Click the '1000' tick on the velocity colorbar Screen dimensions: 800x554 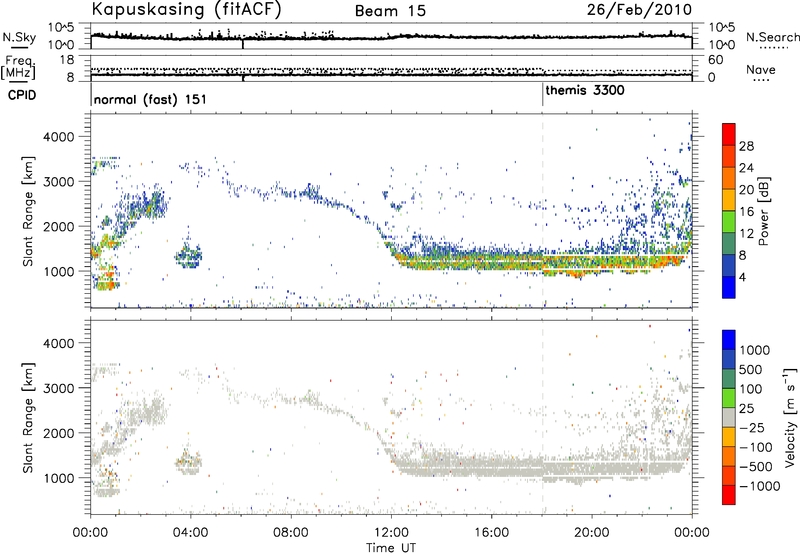[x=755, y=350]
